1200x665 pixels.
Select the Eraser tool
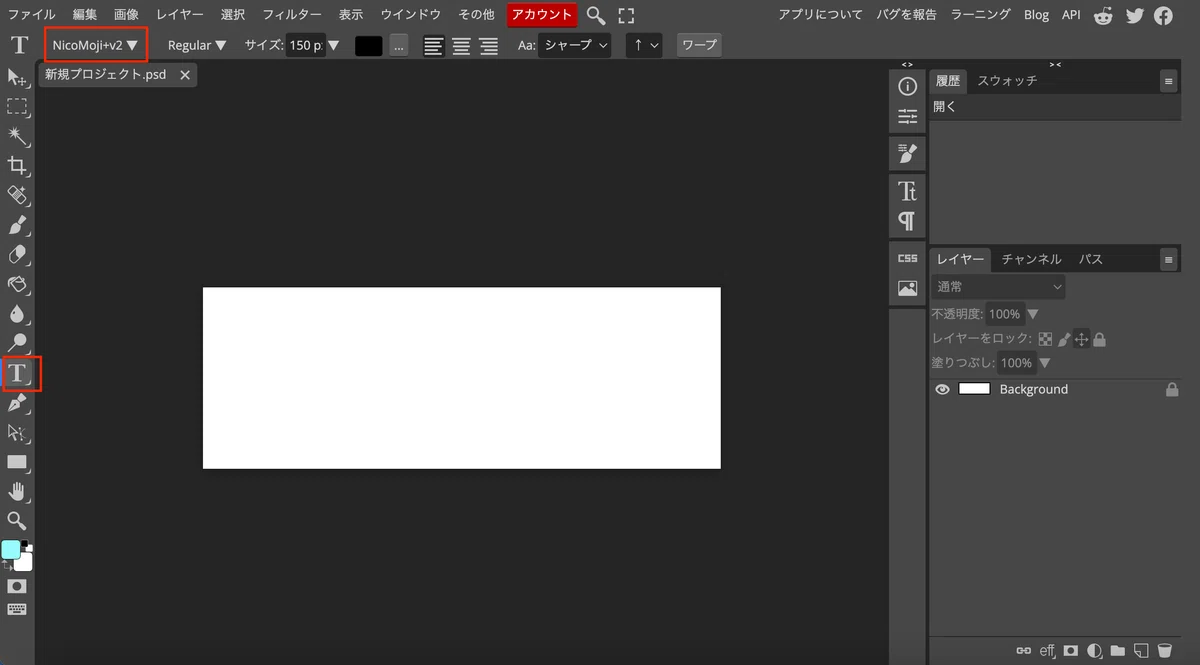(x=17, y=255)
